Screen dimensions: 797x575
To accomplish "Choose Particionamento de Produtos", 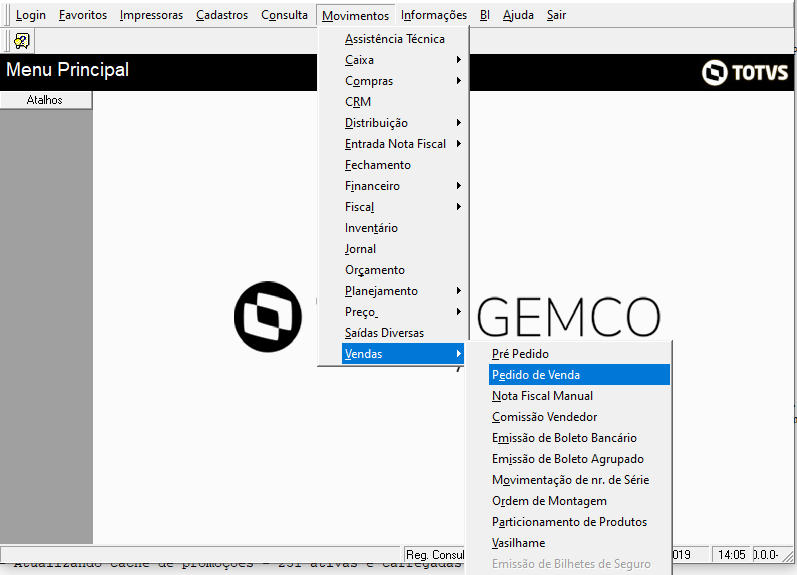I will (x=579, y=522).
